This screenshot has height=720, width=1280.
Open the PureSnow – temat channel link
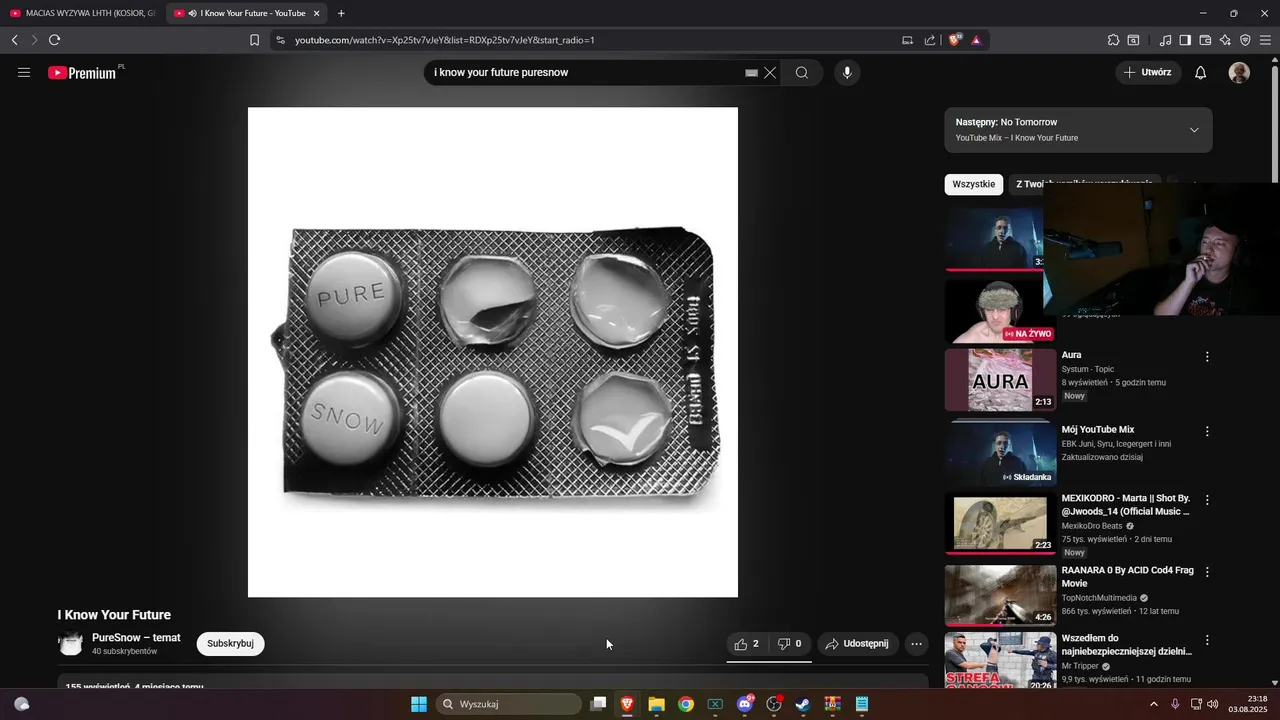(x=136, y=637)
